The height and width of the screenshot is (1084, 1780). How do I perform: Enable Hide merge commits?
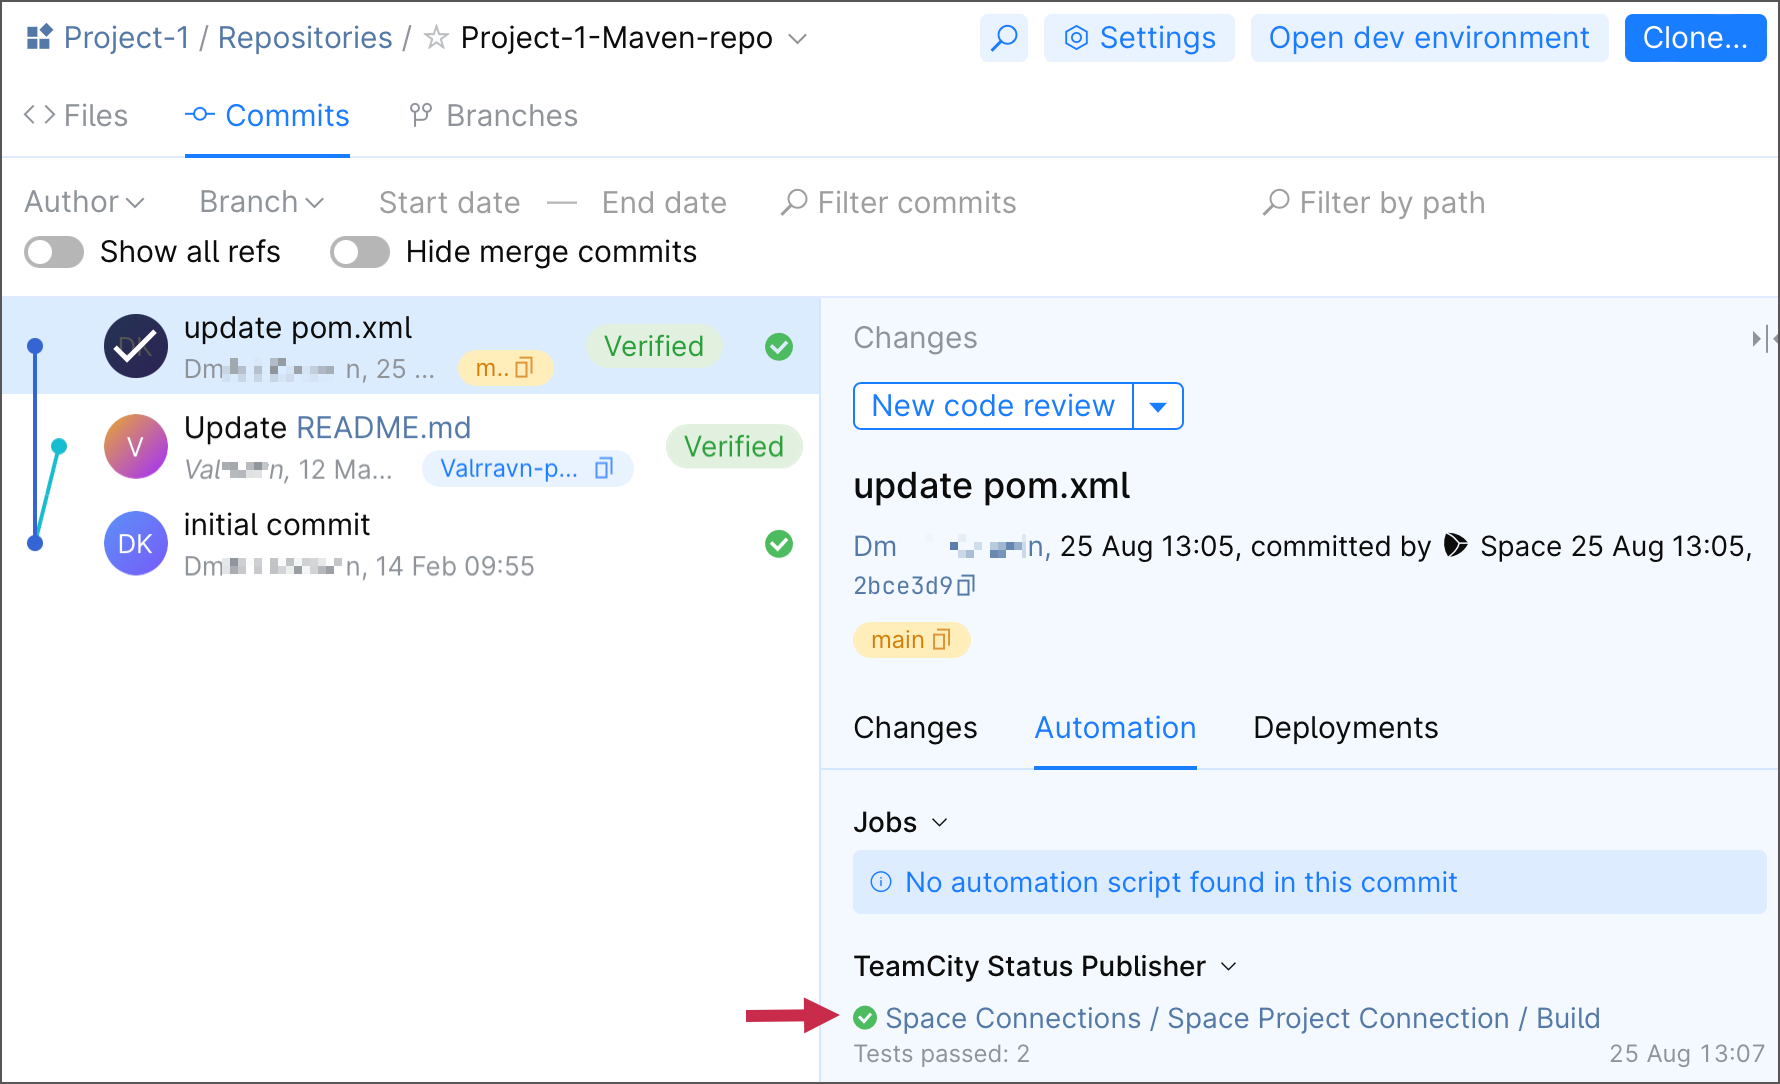359,251
